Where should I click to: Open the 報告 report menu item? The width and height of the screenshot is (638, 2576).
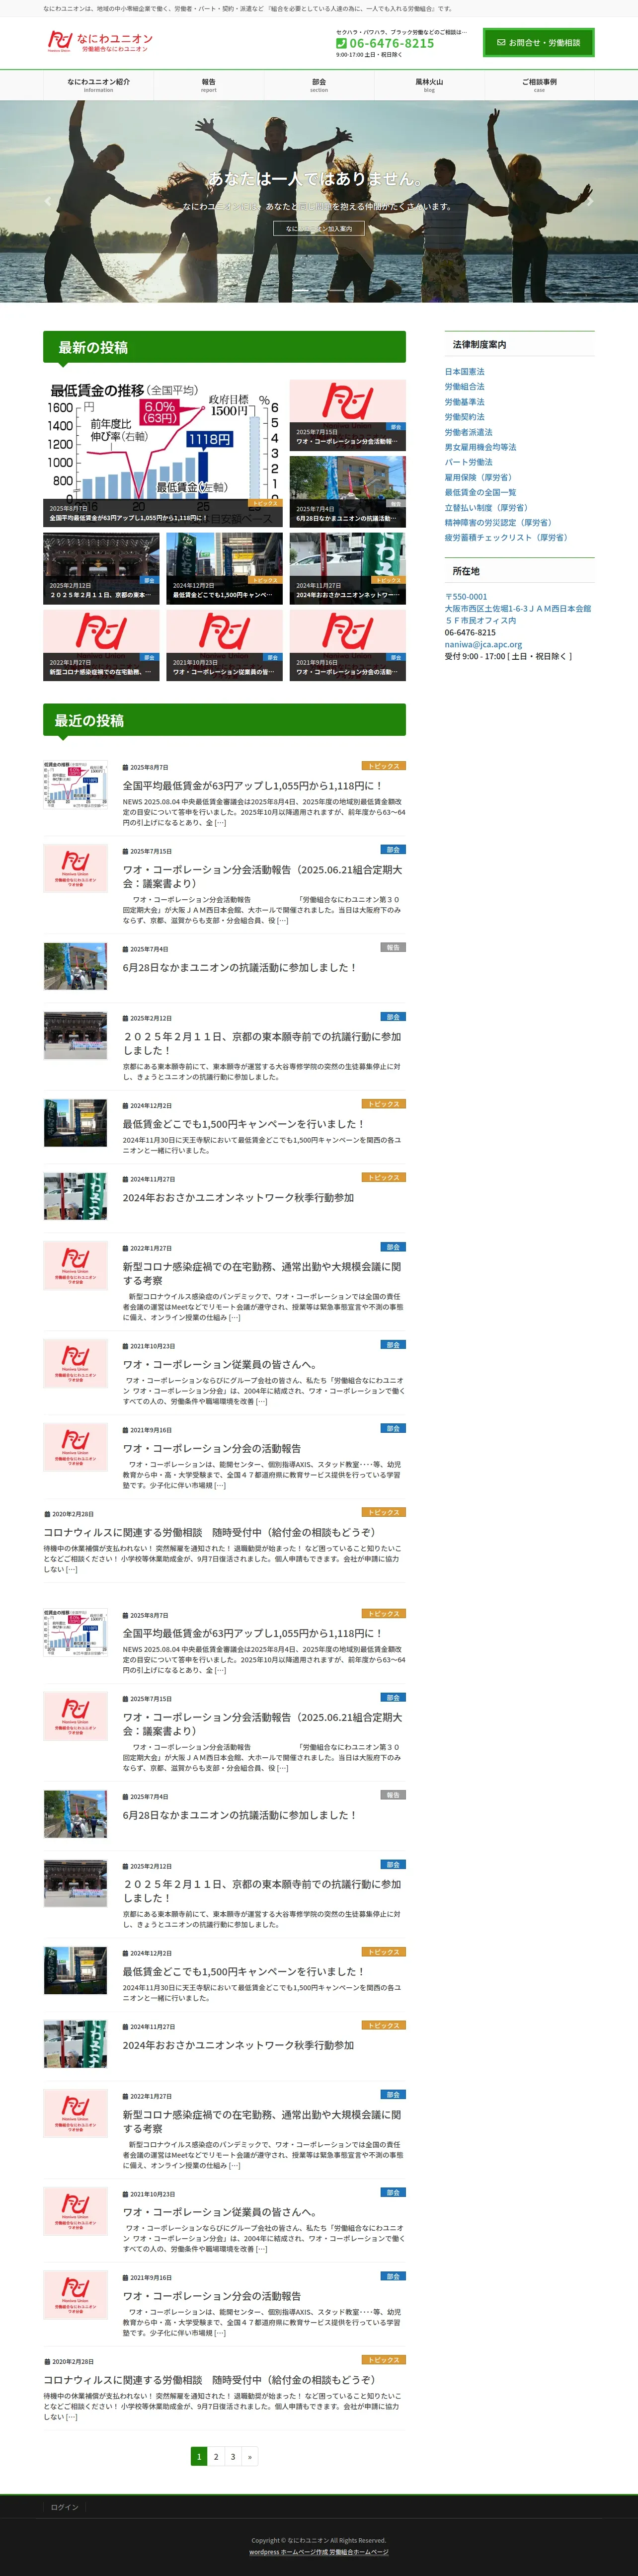[x=208, y=85]
